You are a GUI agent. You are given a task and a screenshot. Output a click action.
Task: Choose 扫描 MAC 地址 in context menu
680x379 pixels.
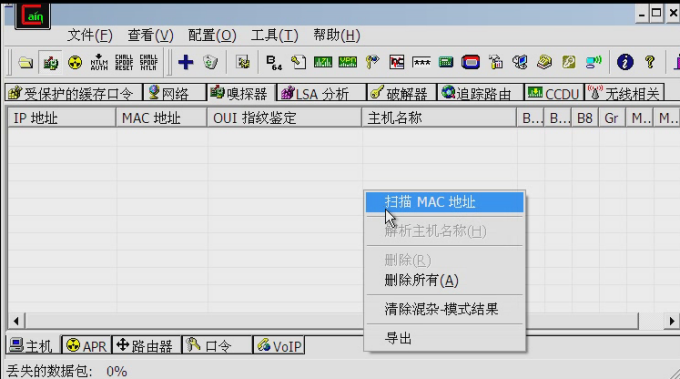[x=445, y=203]
